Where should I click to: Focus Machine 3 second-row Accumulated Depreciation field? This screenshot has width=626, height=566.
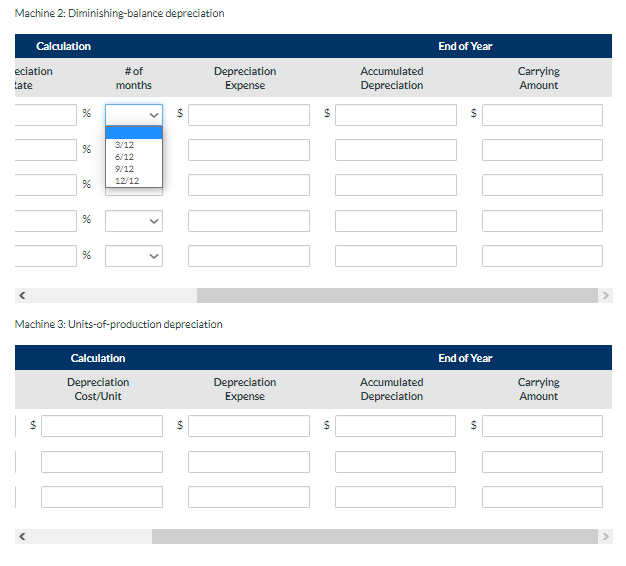(395, 462)
